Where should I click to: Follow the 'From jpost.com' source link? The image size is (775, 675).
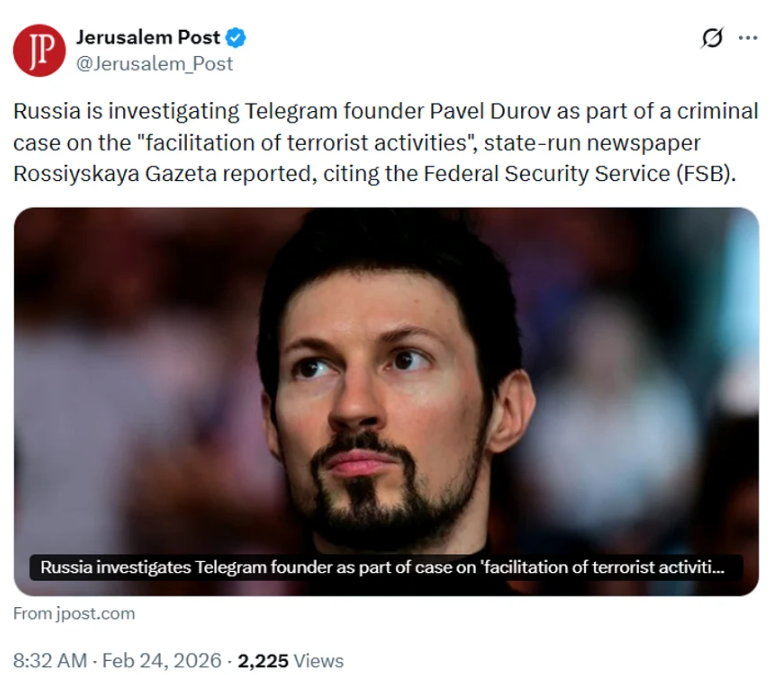click(74, 614)
